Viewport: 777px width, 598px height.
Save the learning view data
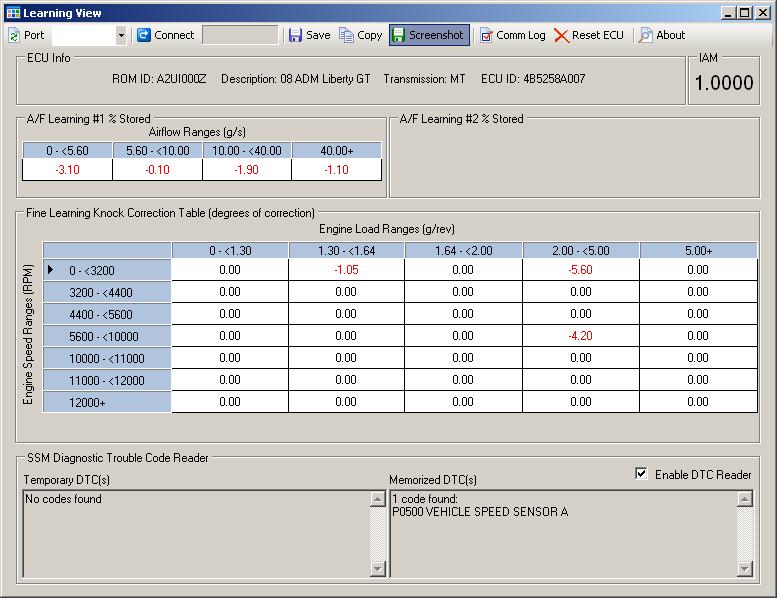pyautogui.click(x=310, y=35)
